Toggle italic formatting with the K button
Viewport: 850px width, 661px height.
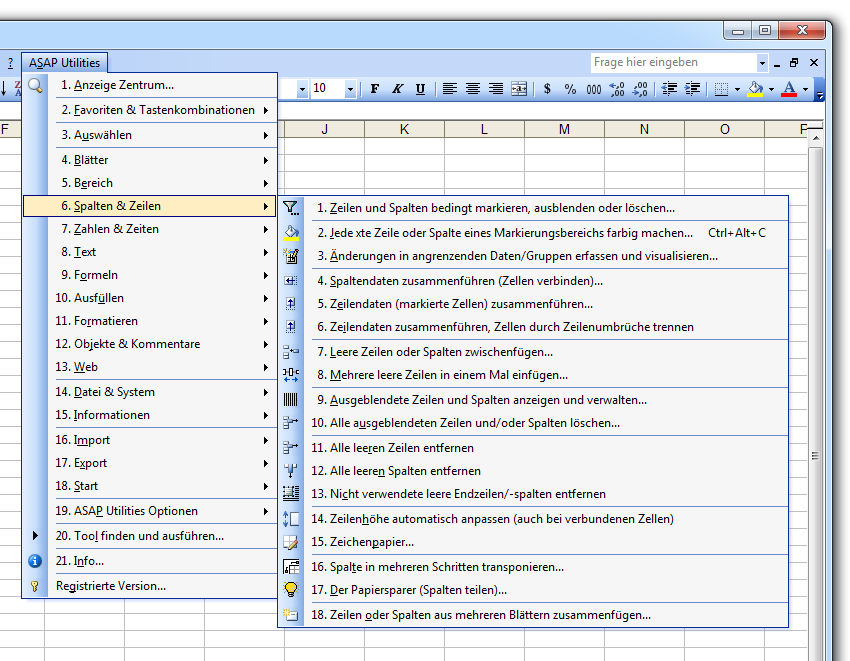pyautogui.click(x=397, y=89)
